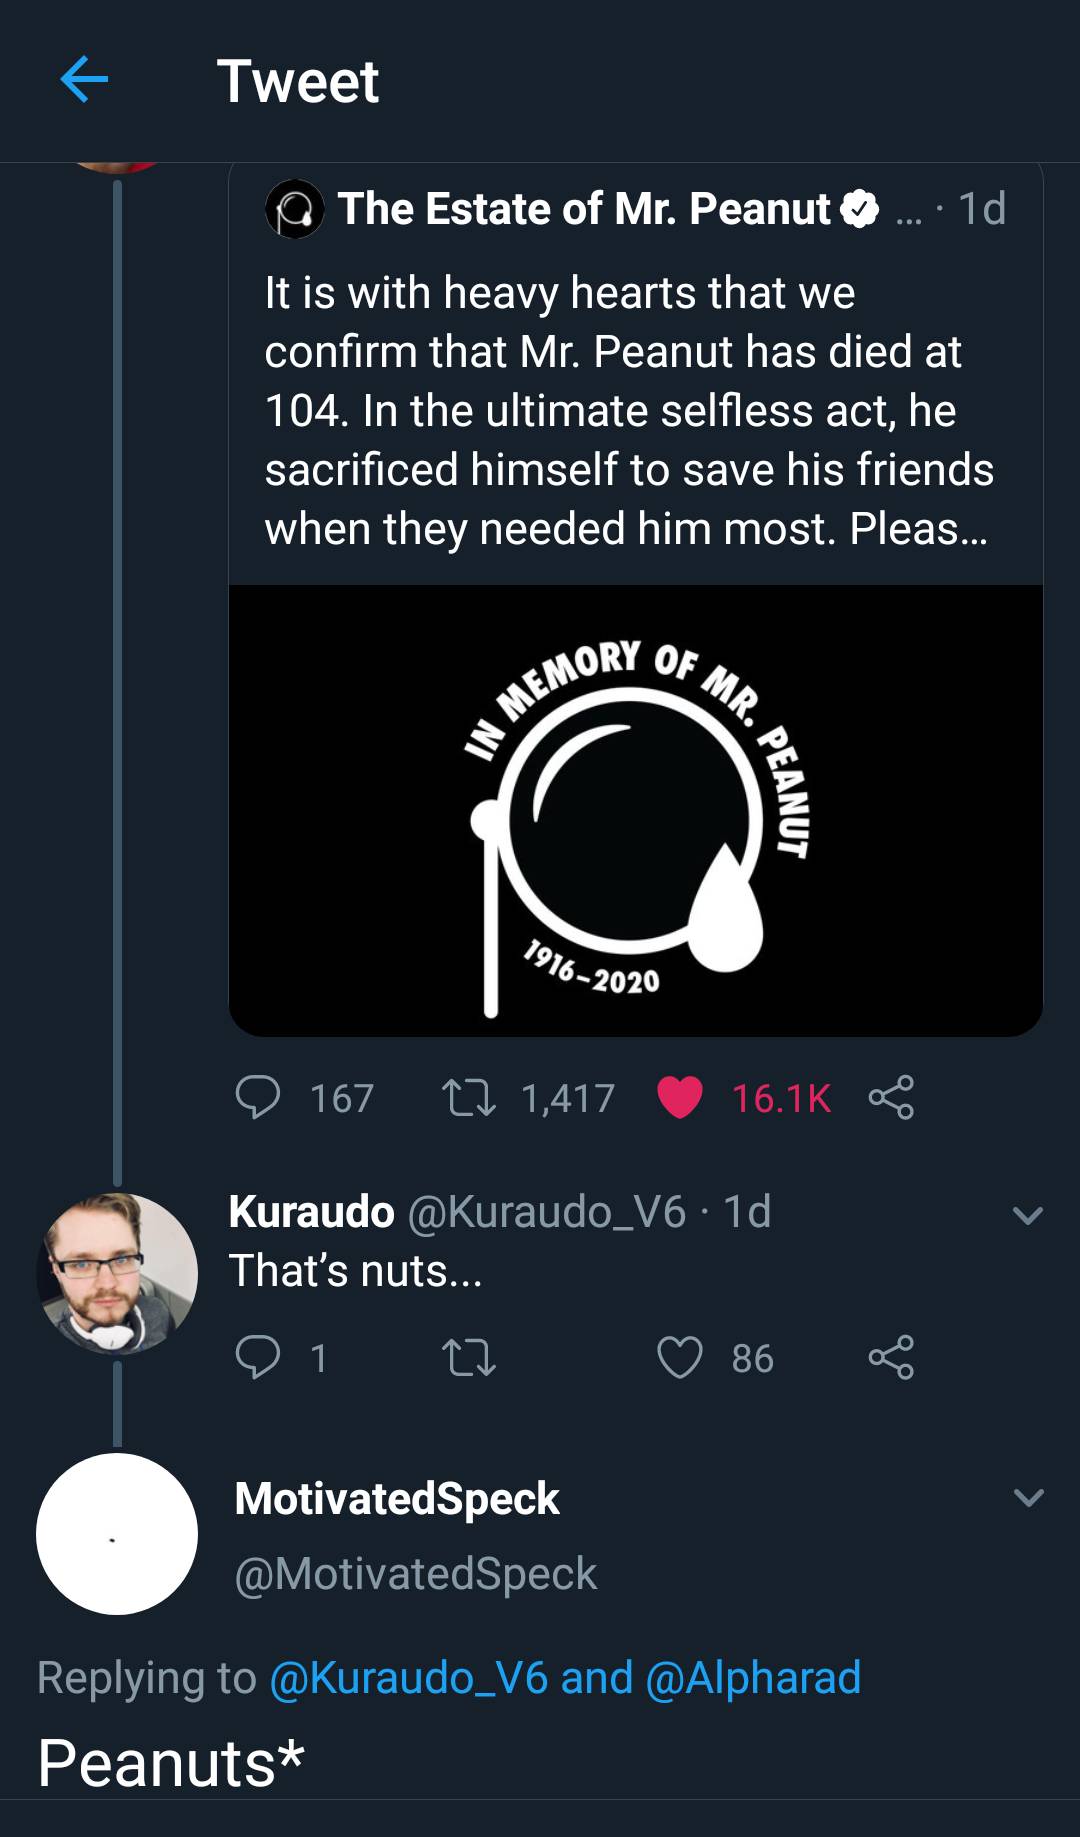Open the In Memory of Mr. Peanut image

coord(636,810)
